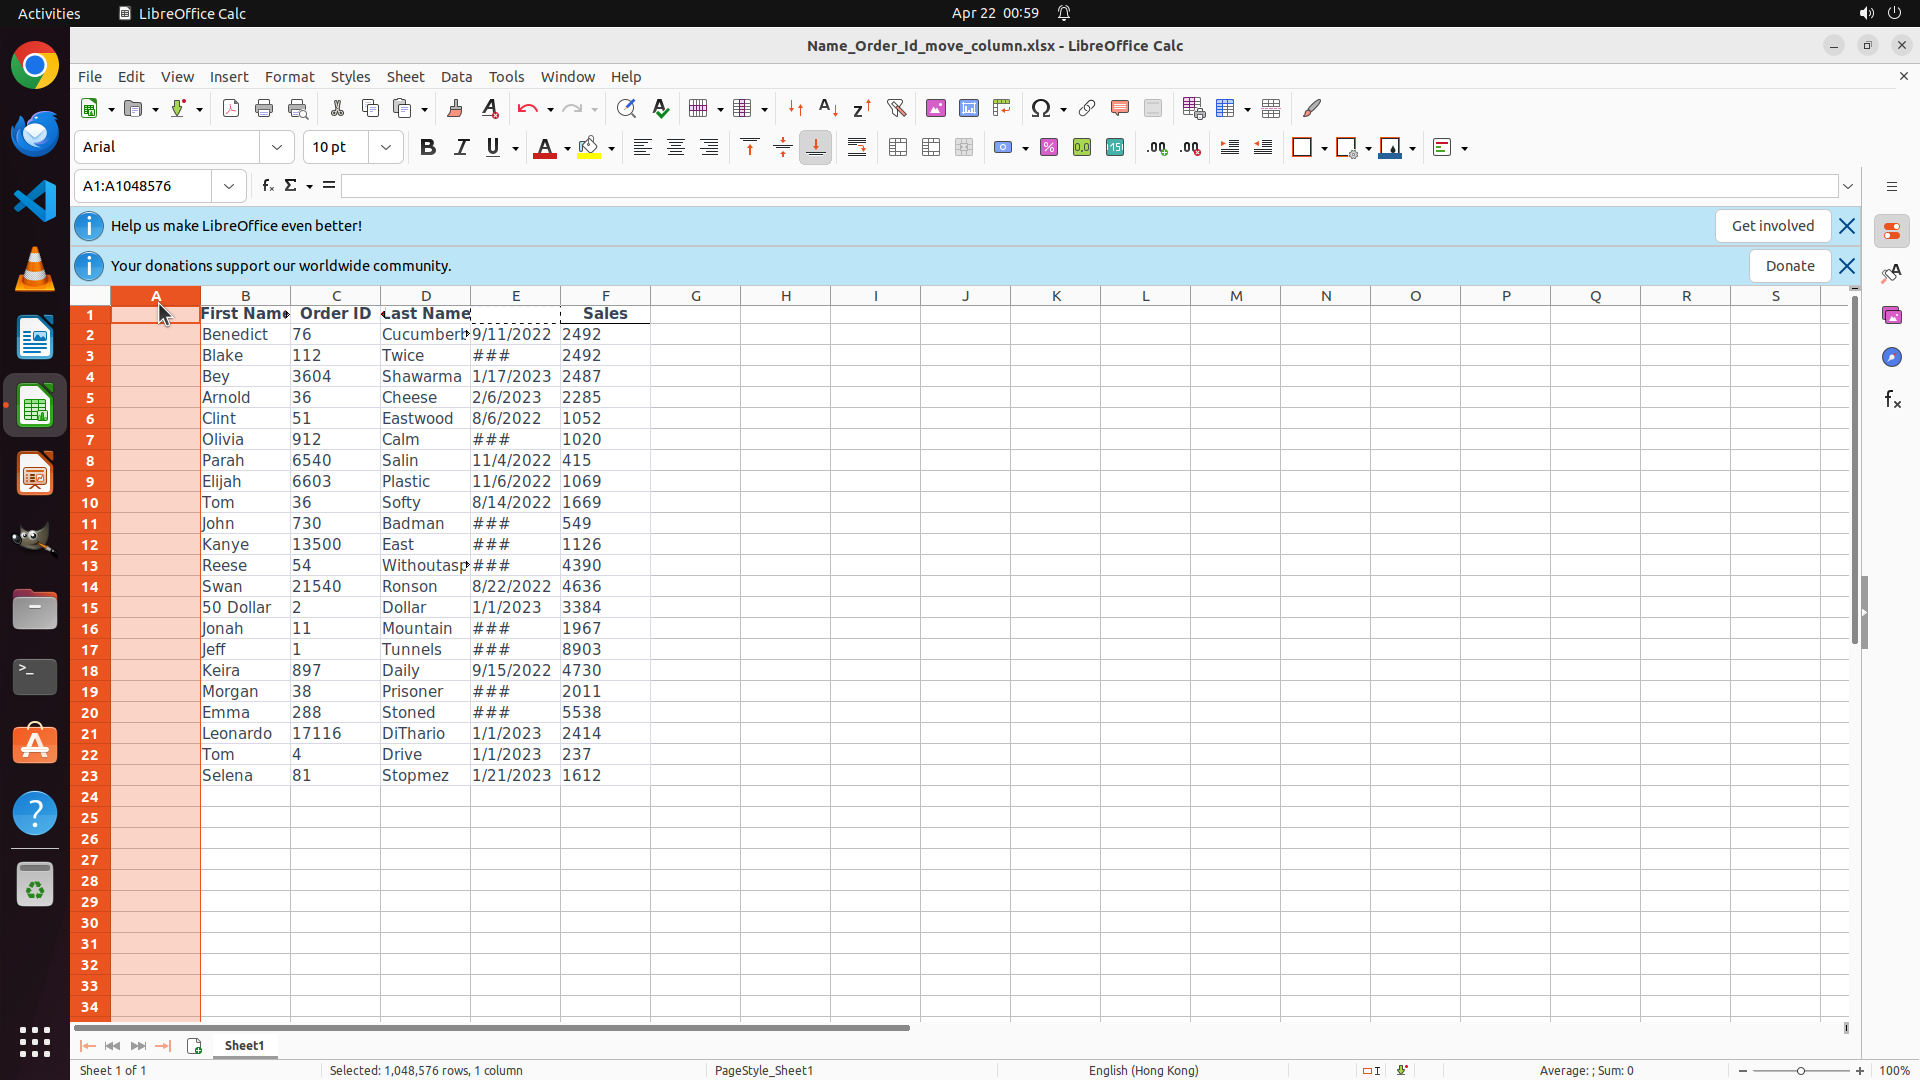Switch to the Sheet1 tab
The height and width of the screenshot is (1080, 1920).
click(244, 1045)
